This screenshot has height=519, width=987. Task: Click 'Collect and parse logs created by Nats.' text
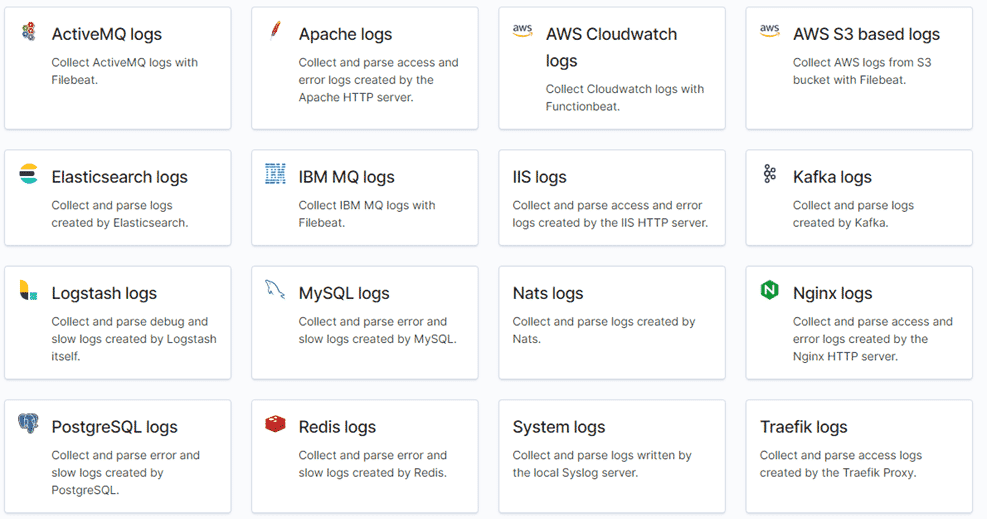click(x=604, y=330)
